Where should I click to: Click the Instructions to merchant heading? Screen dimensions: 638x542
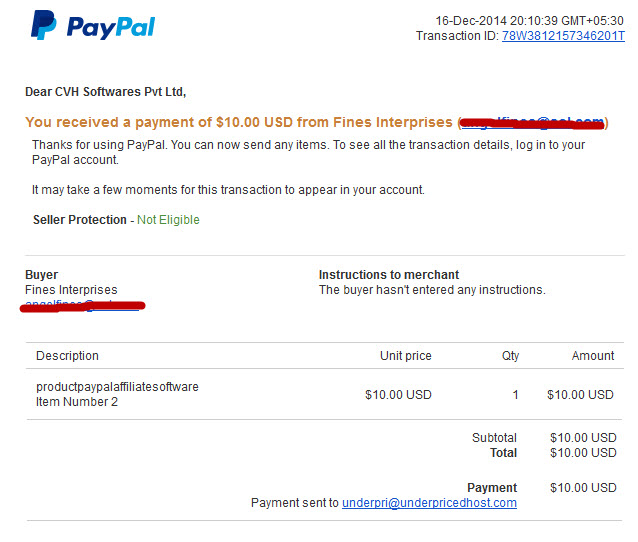click(x=389, y=275)
